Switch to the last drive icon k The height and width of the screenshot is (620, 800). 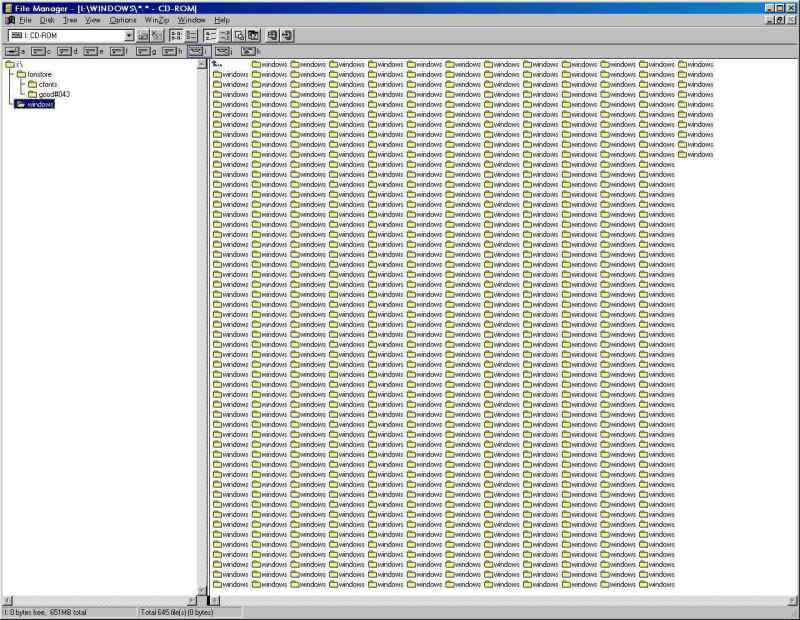point(250,52)
